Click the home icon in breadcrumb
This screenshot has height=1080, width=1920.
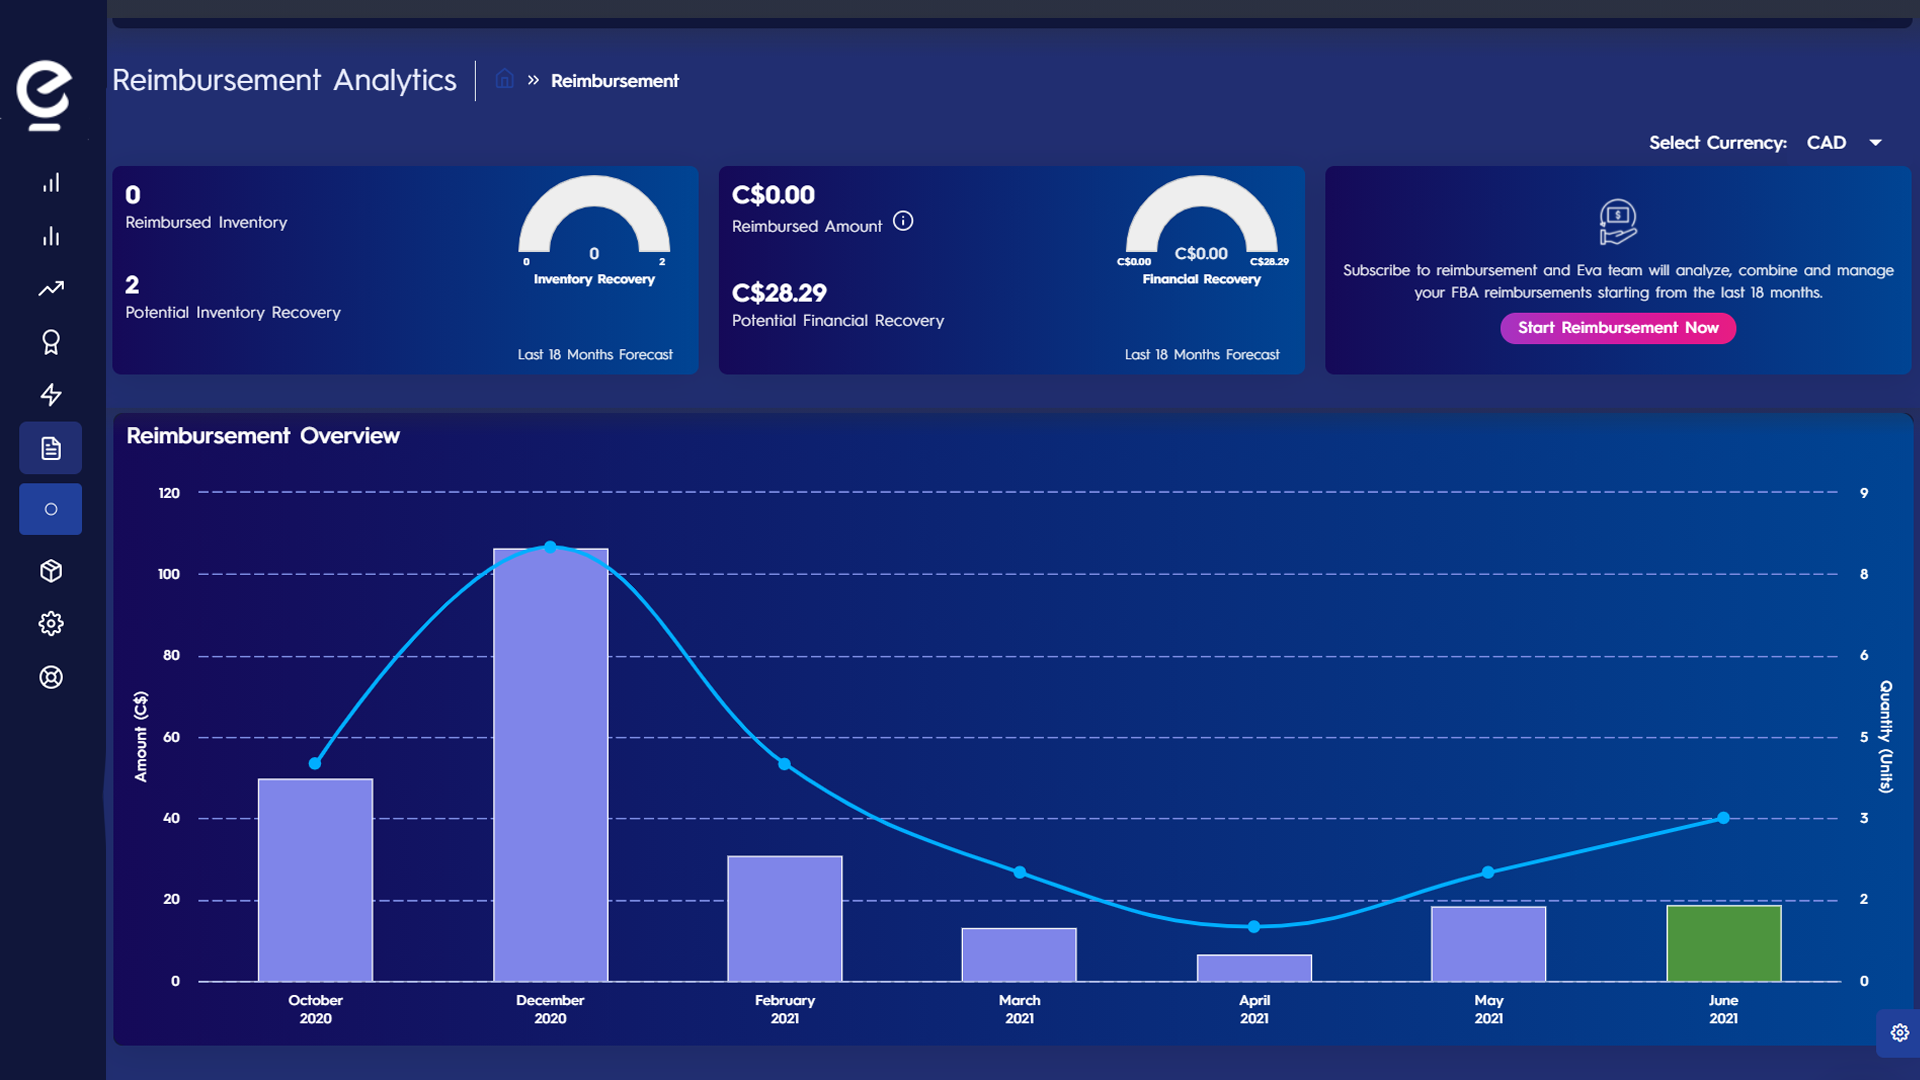click(x=502, y=80)
